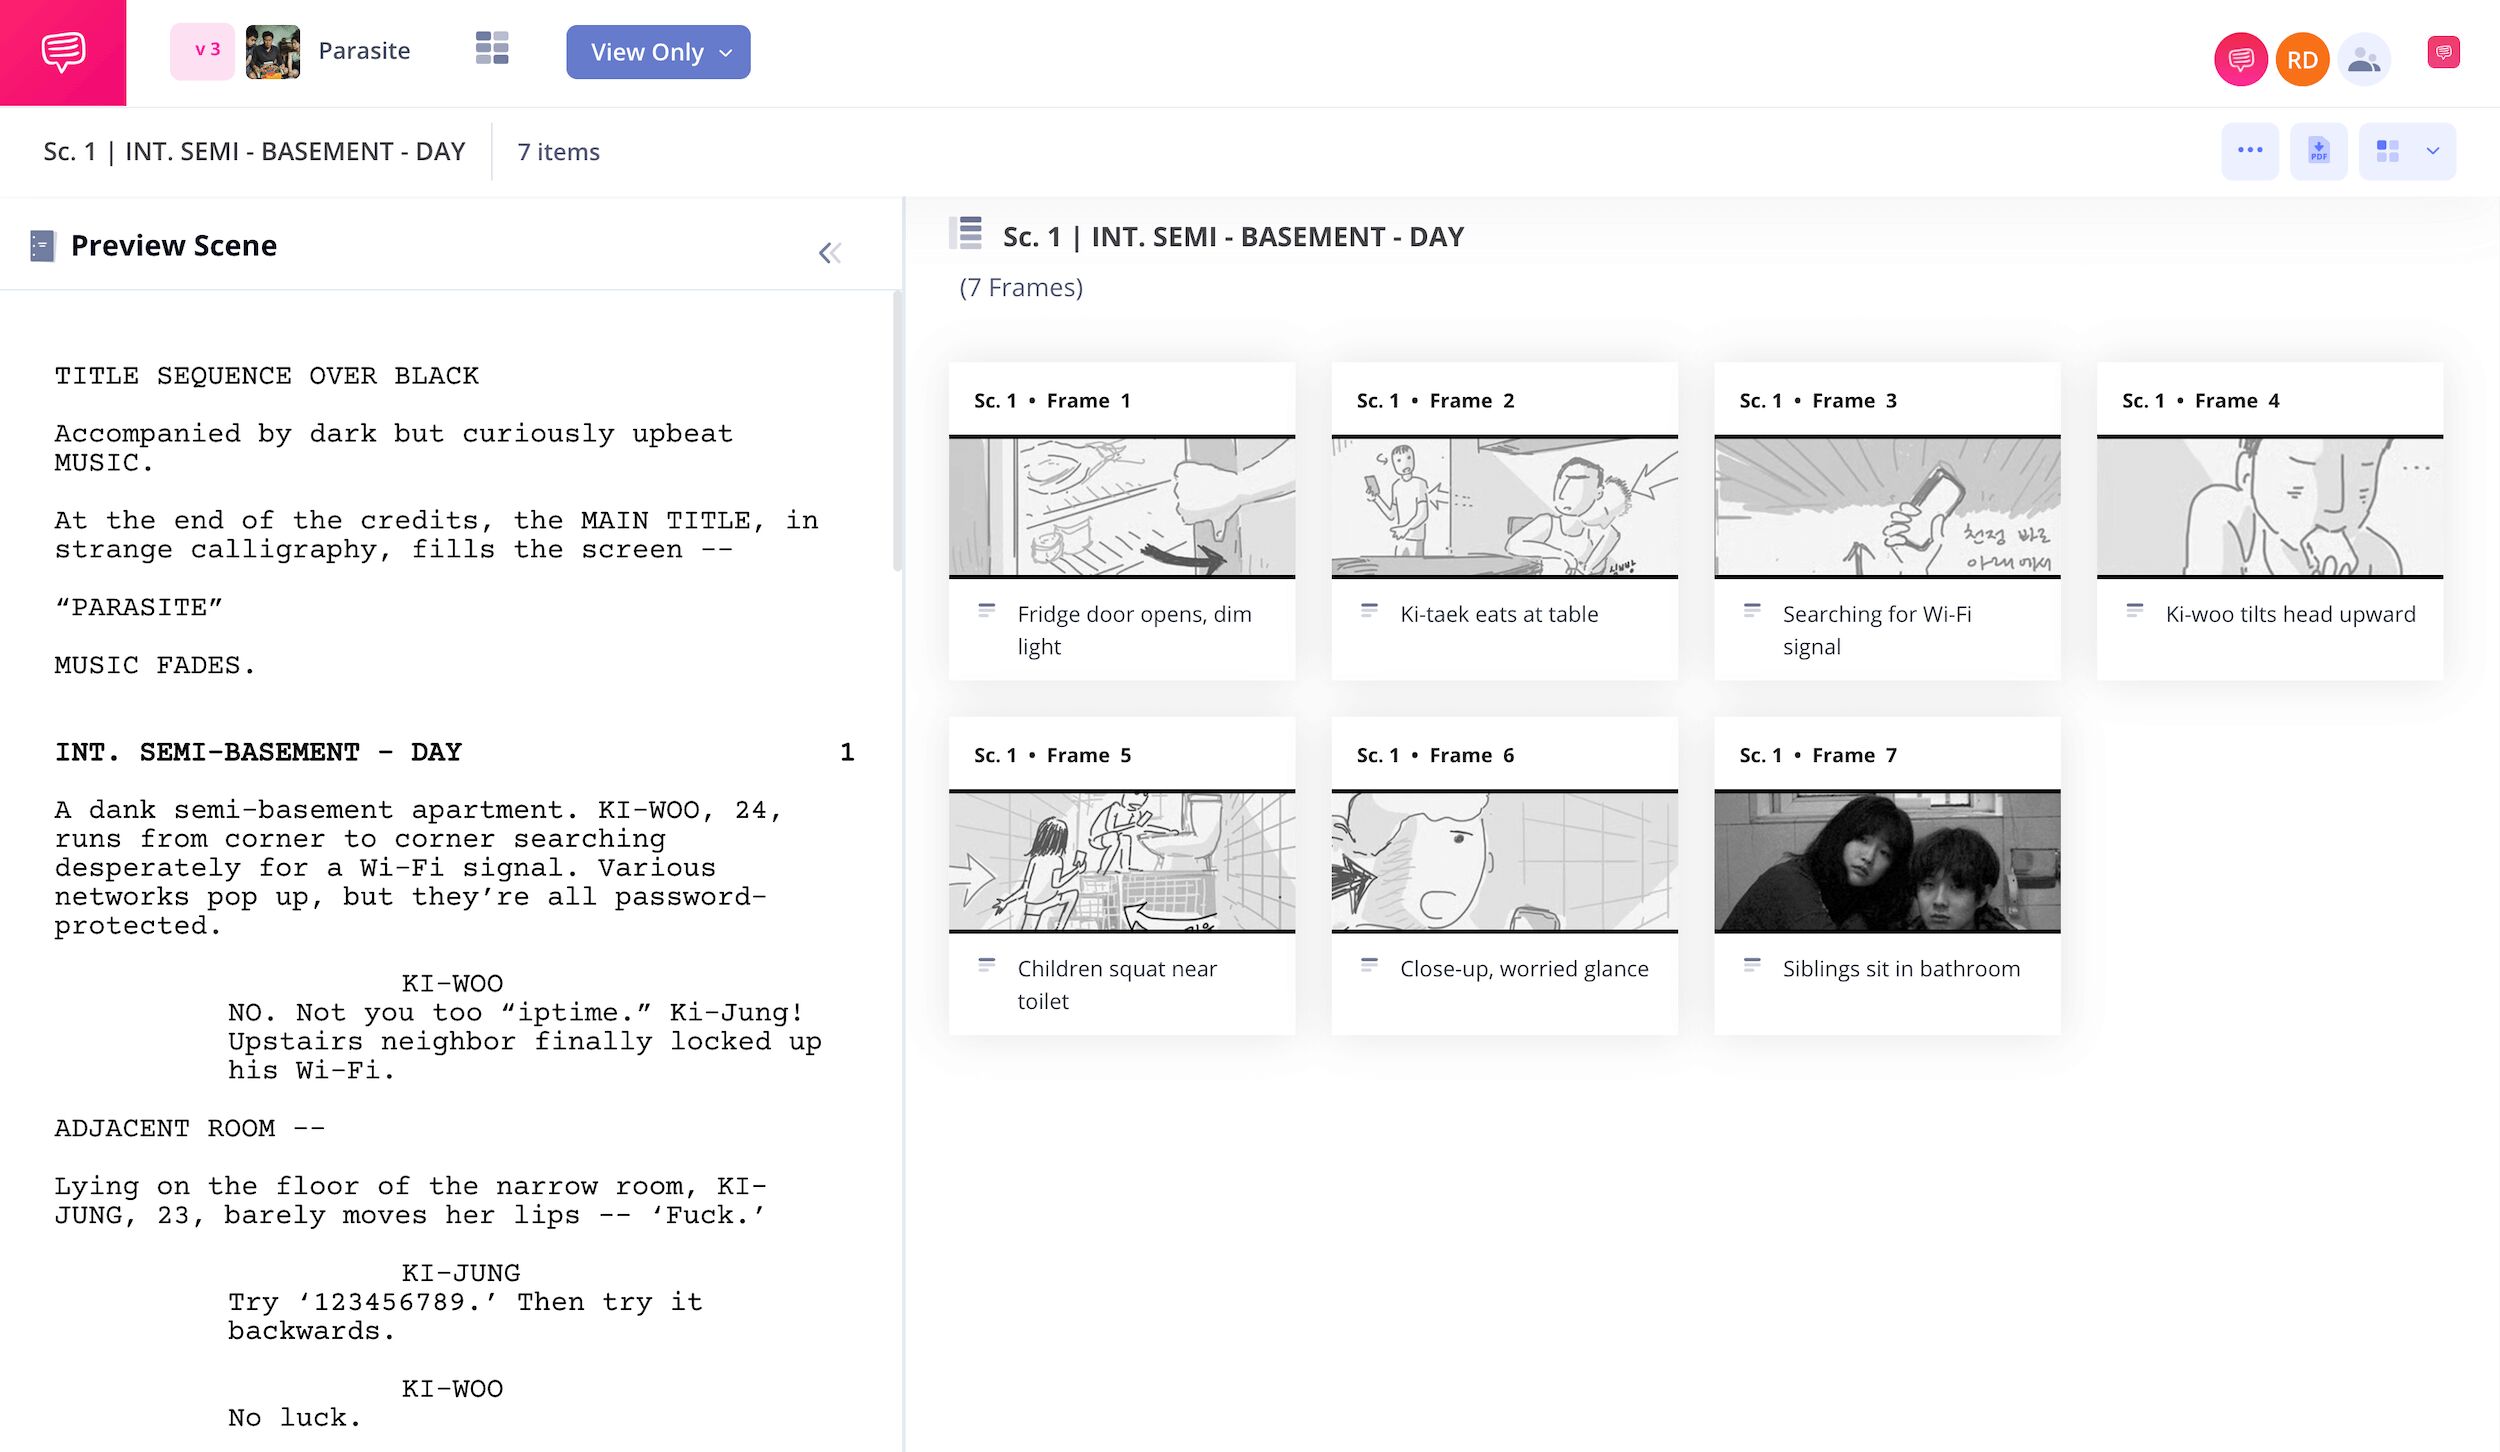2500x1452 pixels.
Task: Click the download PDF icon
Action: [x=2318, y=151]
